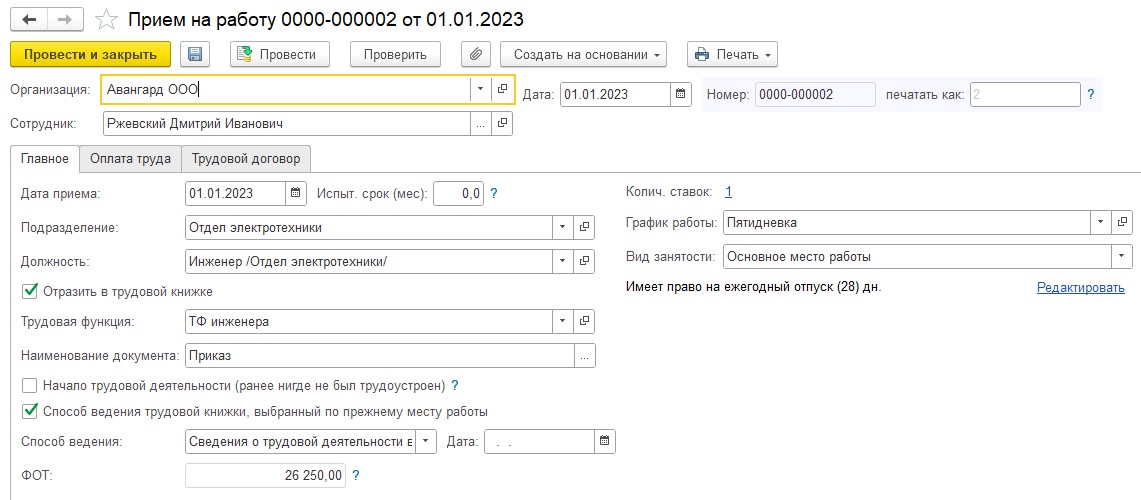The width and height of the screenshot is (1141, 500).
Task: Uncheck Способ ведения трудовой книжки checkbox
Action: (x=30, y=411)
